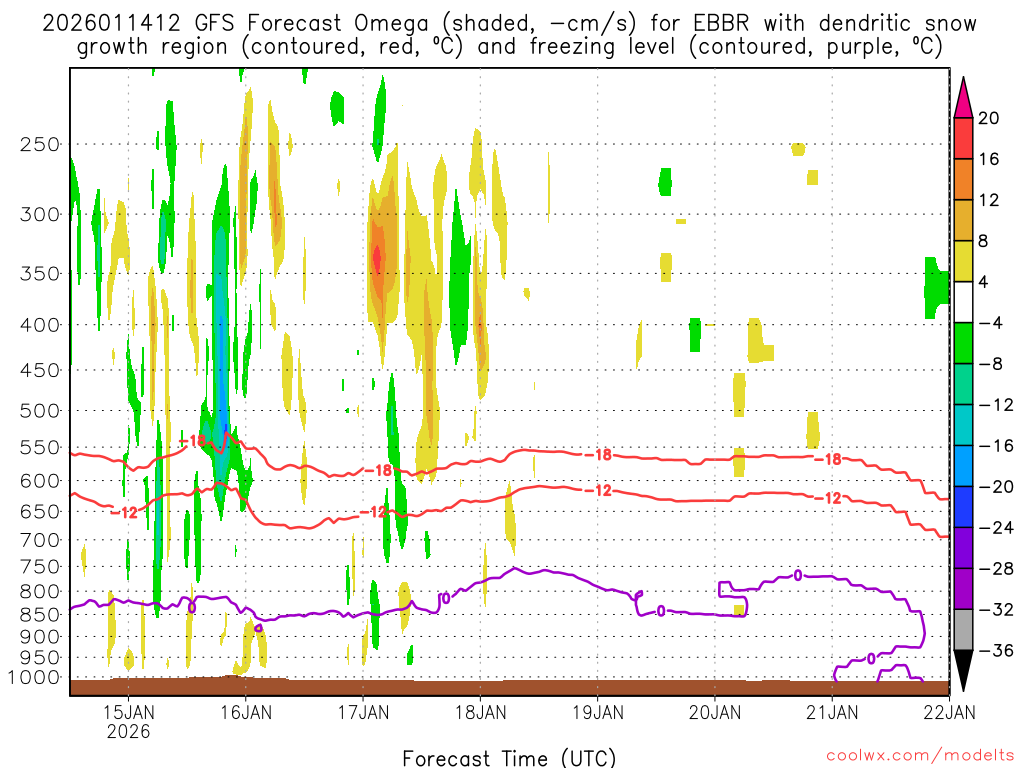Viewport: 1024px width, 768px height.
Task: Click the 250 pressure level label
Action: [x=40, y=144]
